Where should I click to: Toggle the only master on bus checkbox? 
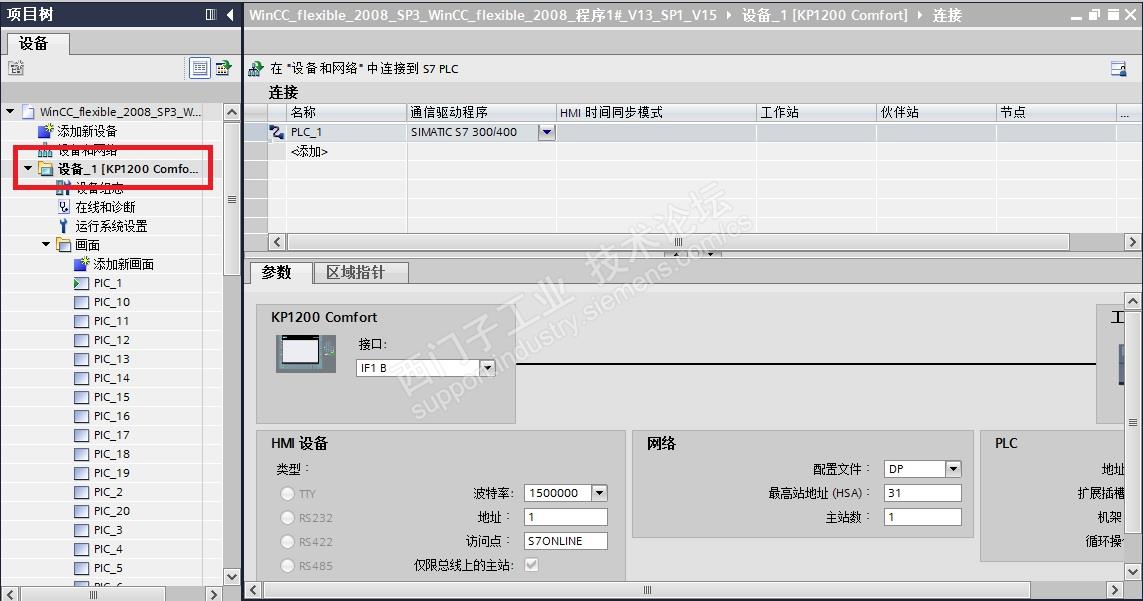[531, 565]
